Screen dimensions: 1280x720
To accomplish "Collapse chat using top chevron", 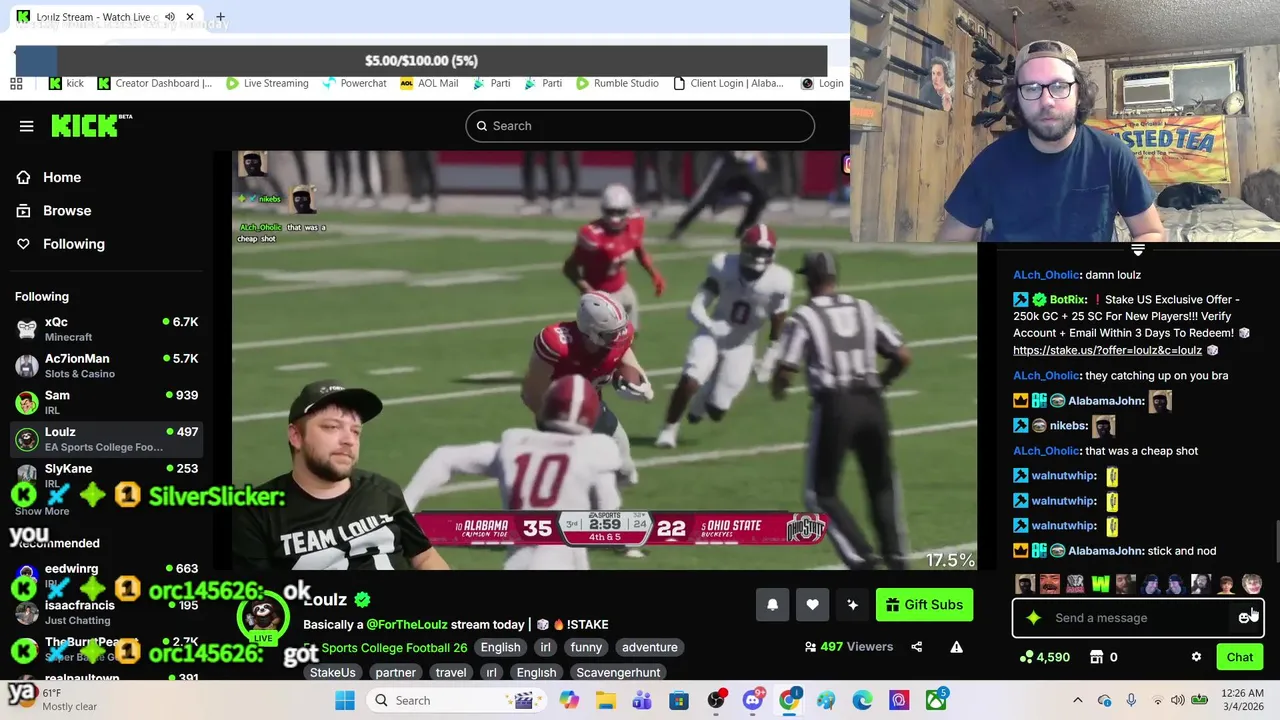I will pos(1137,250).
